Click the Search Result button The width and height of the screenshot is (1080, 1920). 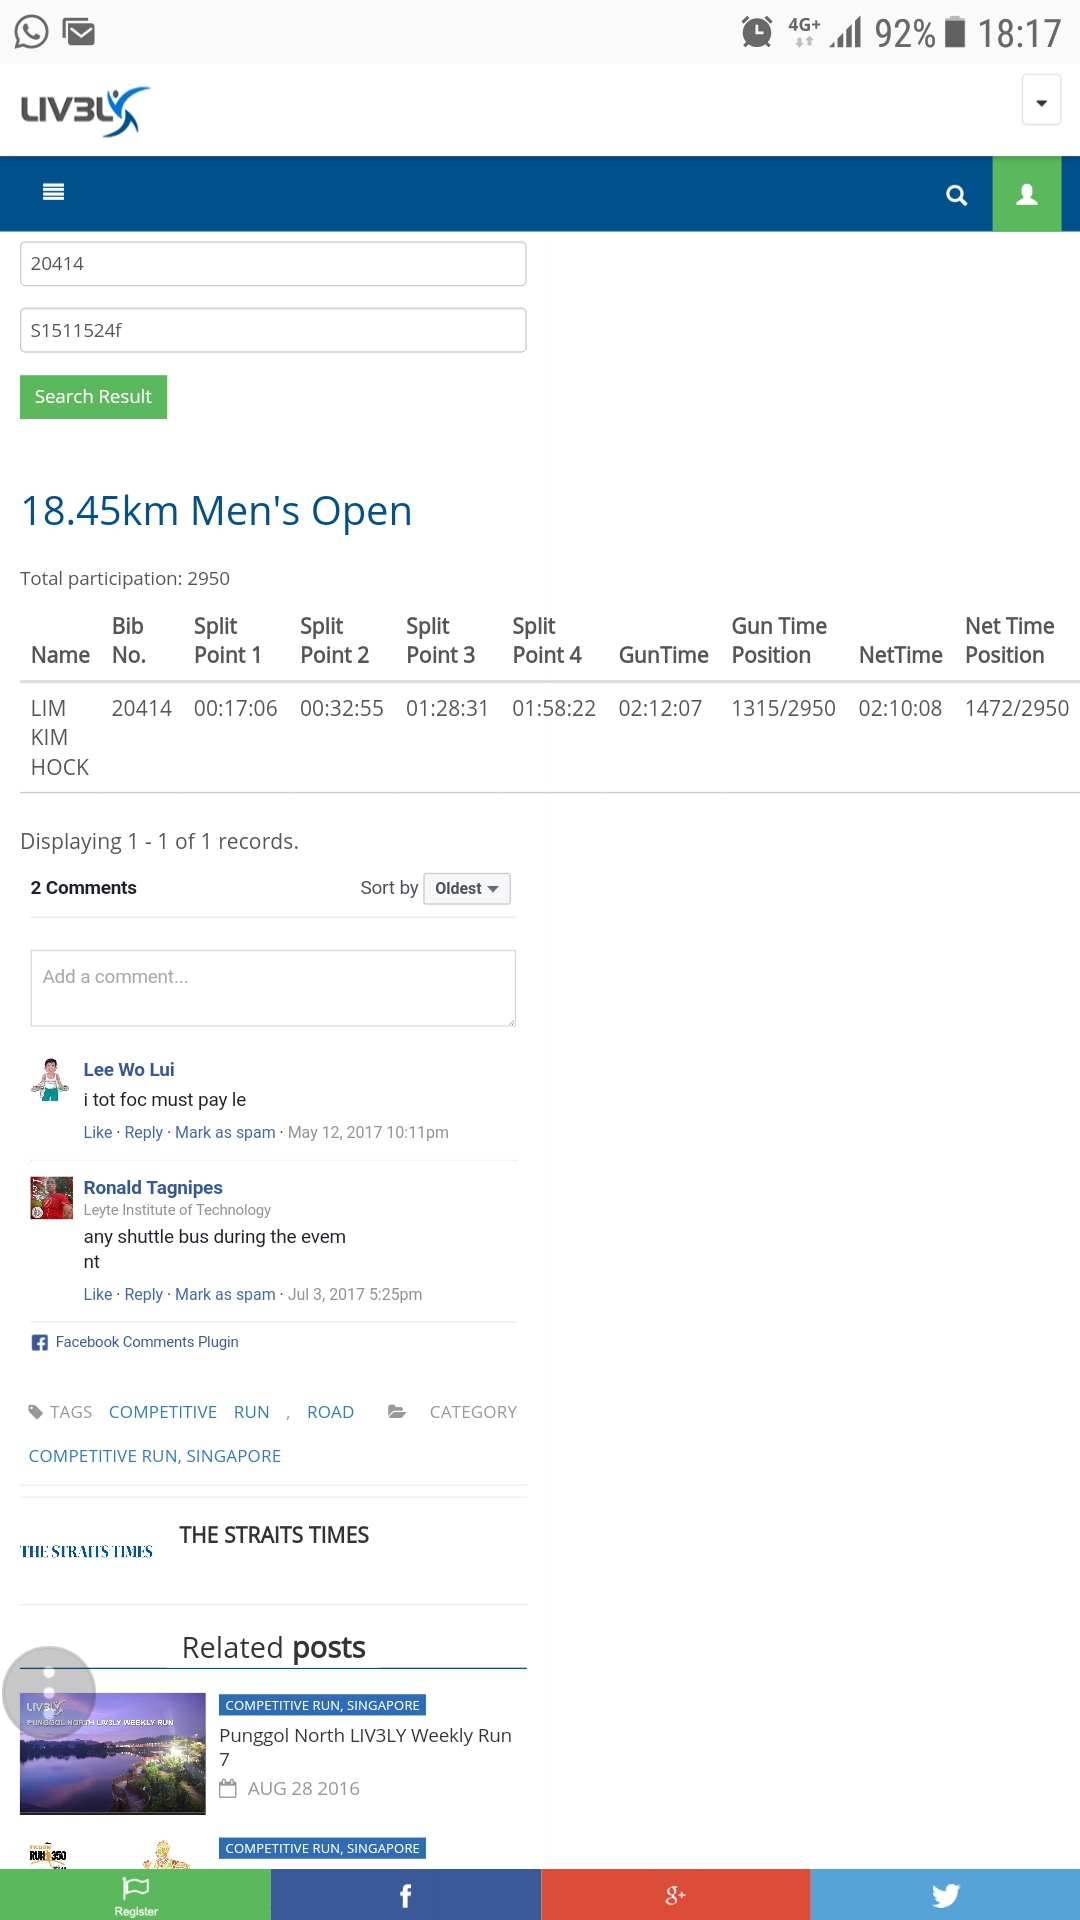(93, 397)
